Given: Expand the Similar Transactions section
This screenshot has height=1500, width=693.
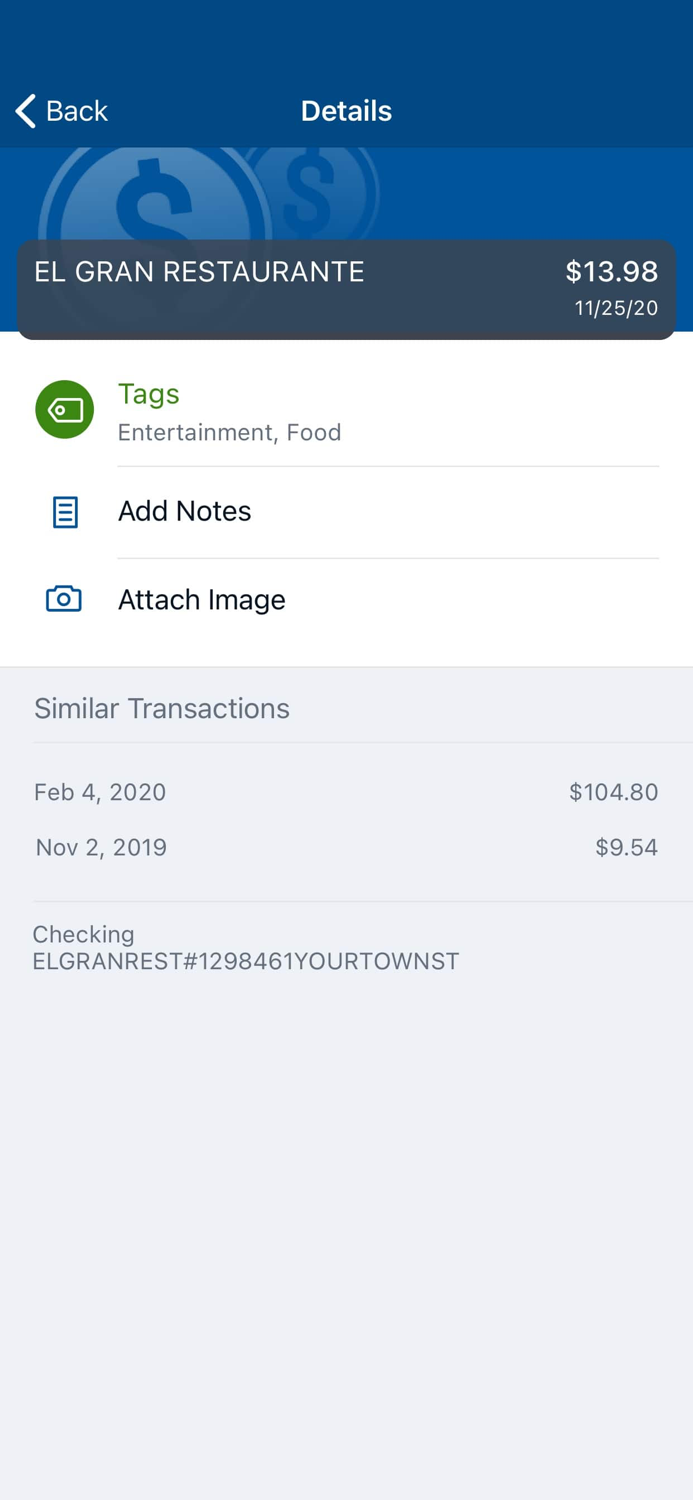Looking at the screenshot, I should coord(161,708).
